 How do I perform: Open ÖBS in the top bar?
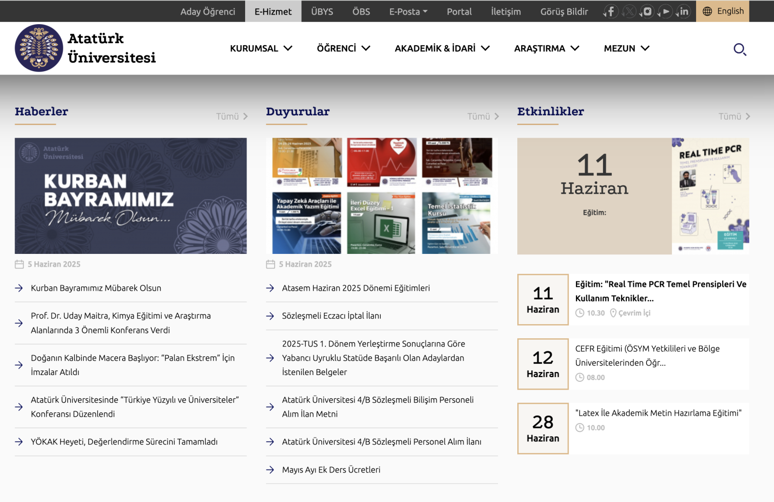point(361,11)
